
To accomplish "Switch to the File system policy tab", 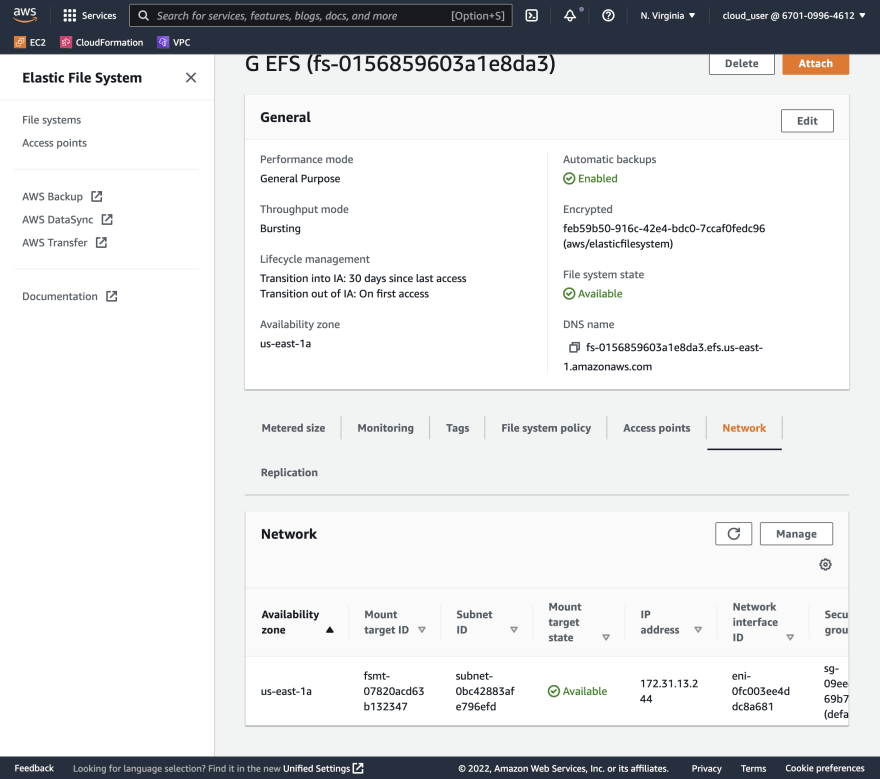I will point(546,428).
